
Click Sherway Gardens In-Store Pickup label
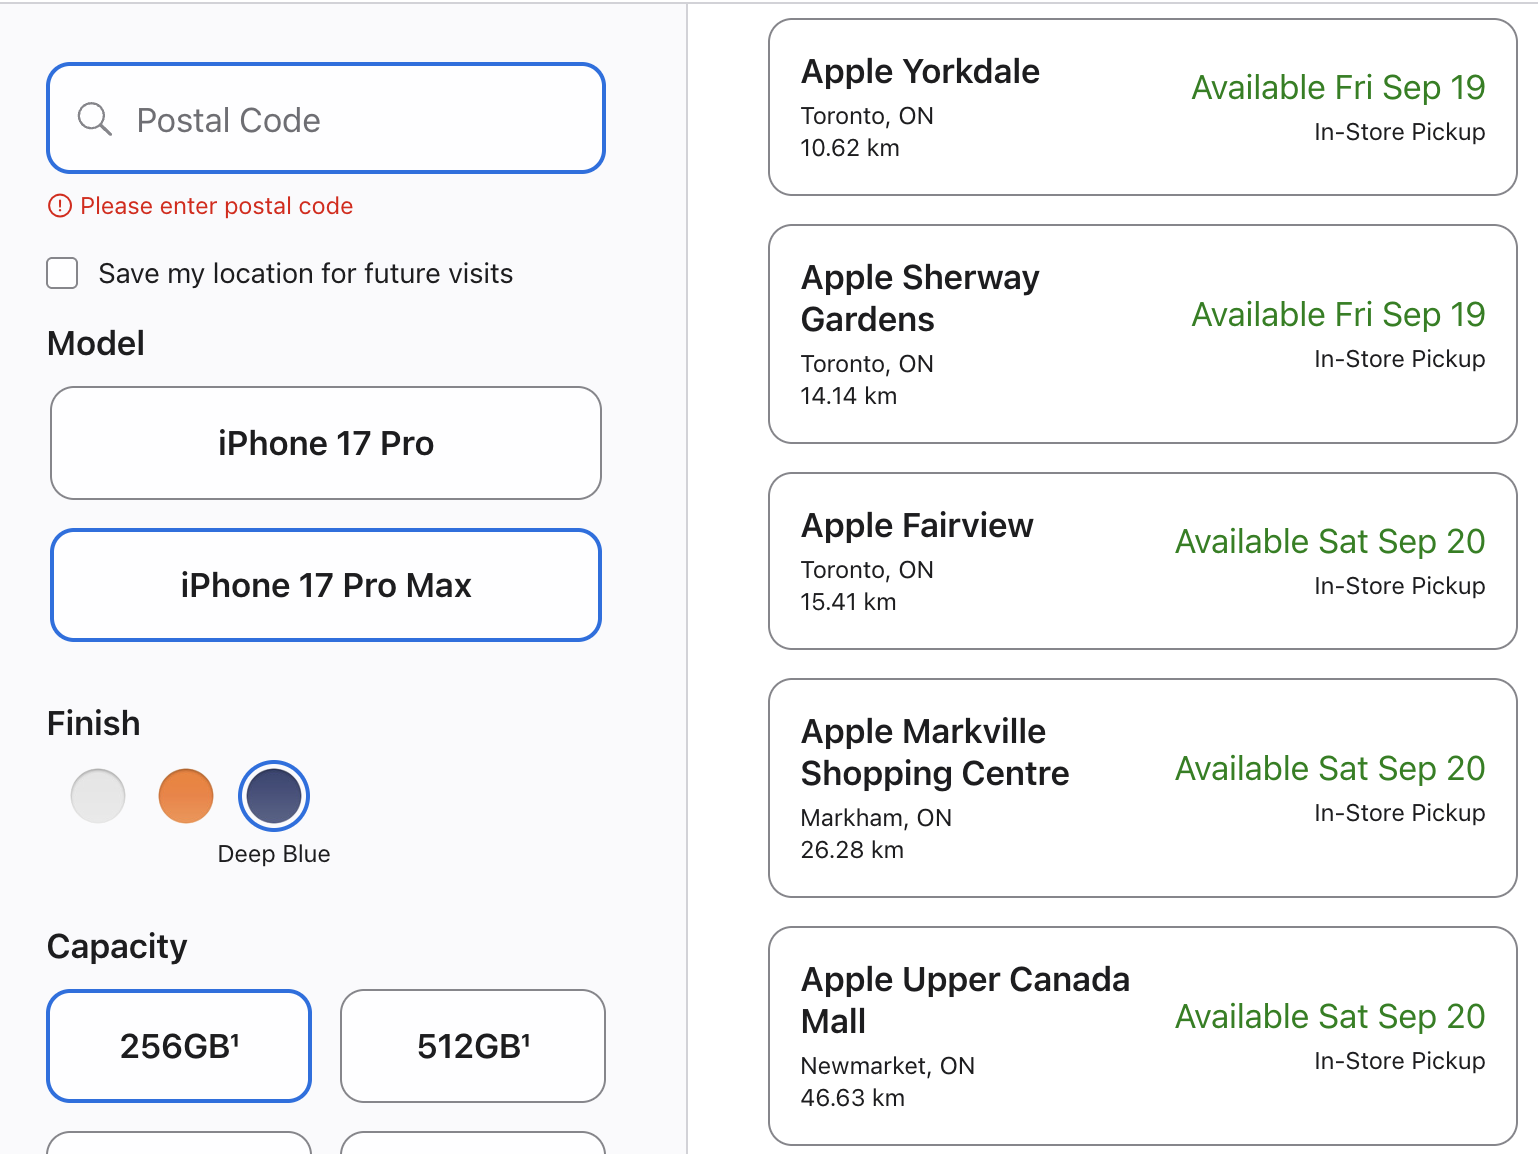(1399, 359)
